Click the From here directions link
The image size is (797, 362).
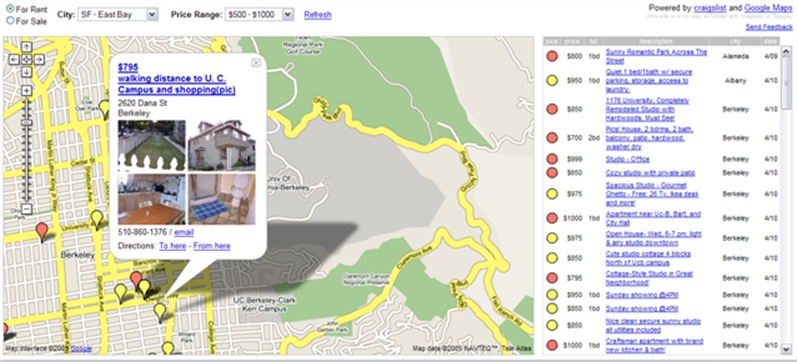click(211, 246)
